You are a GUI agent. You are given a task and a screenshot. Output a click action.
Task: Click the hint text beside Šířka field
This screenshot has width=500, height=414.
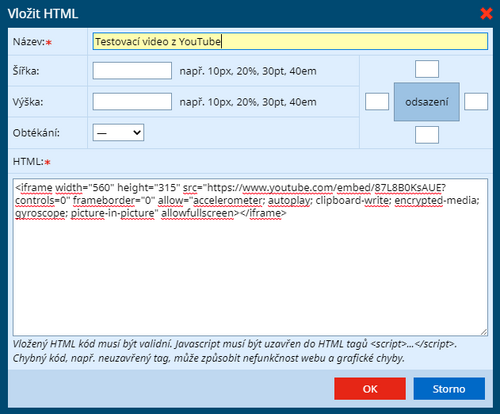click(248, 71)
